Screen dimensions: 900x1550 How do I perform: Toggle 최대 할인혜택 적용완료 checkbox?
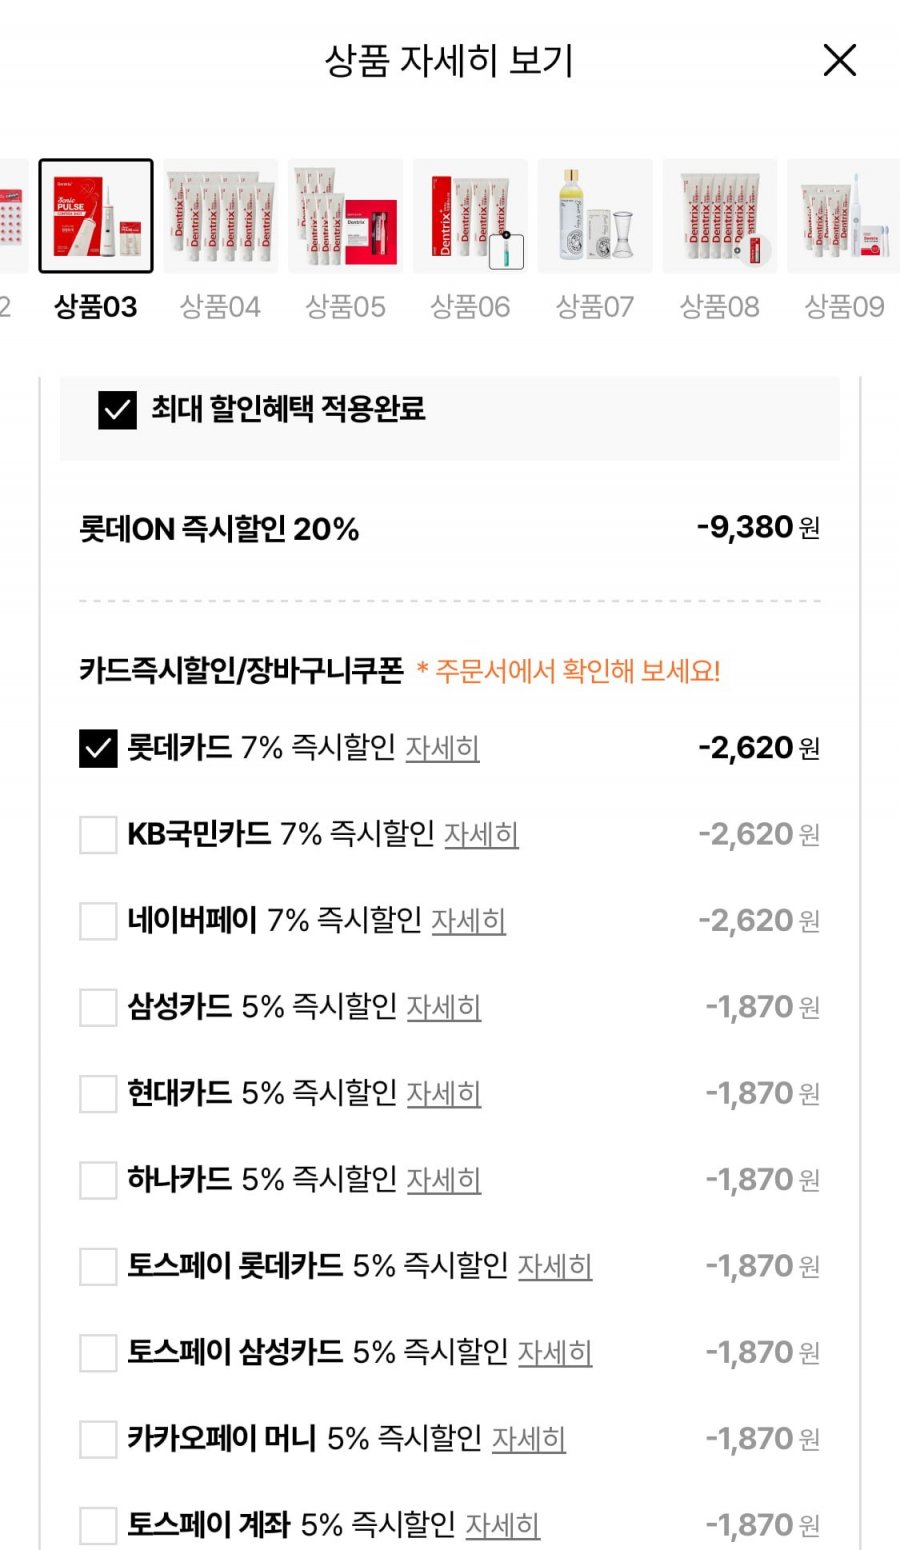tap(117, 410)
